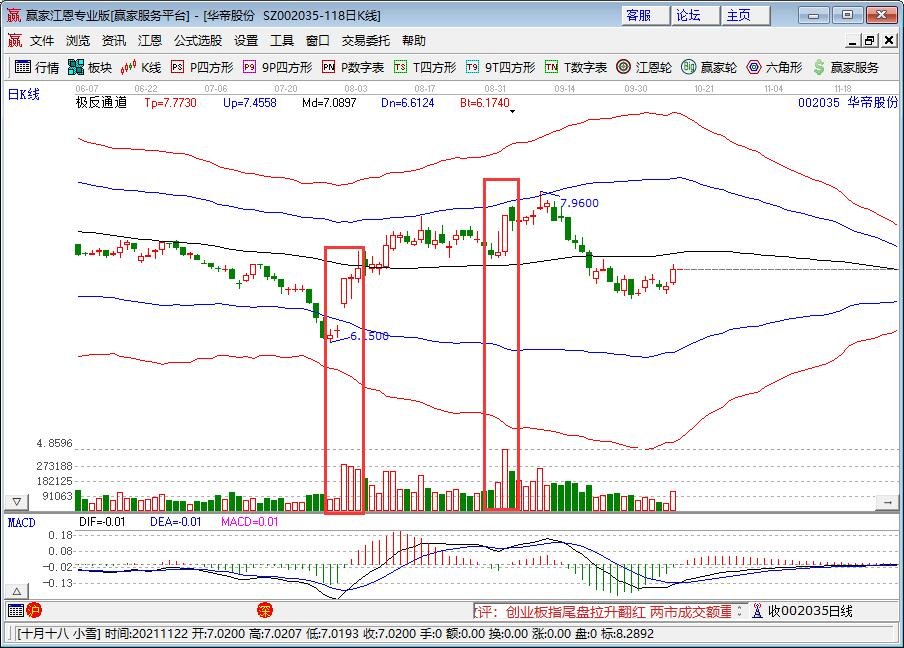Open the 行情 quotes toolbar icon
The height and width of the screenshot is (648, 904).
(23, 67)
